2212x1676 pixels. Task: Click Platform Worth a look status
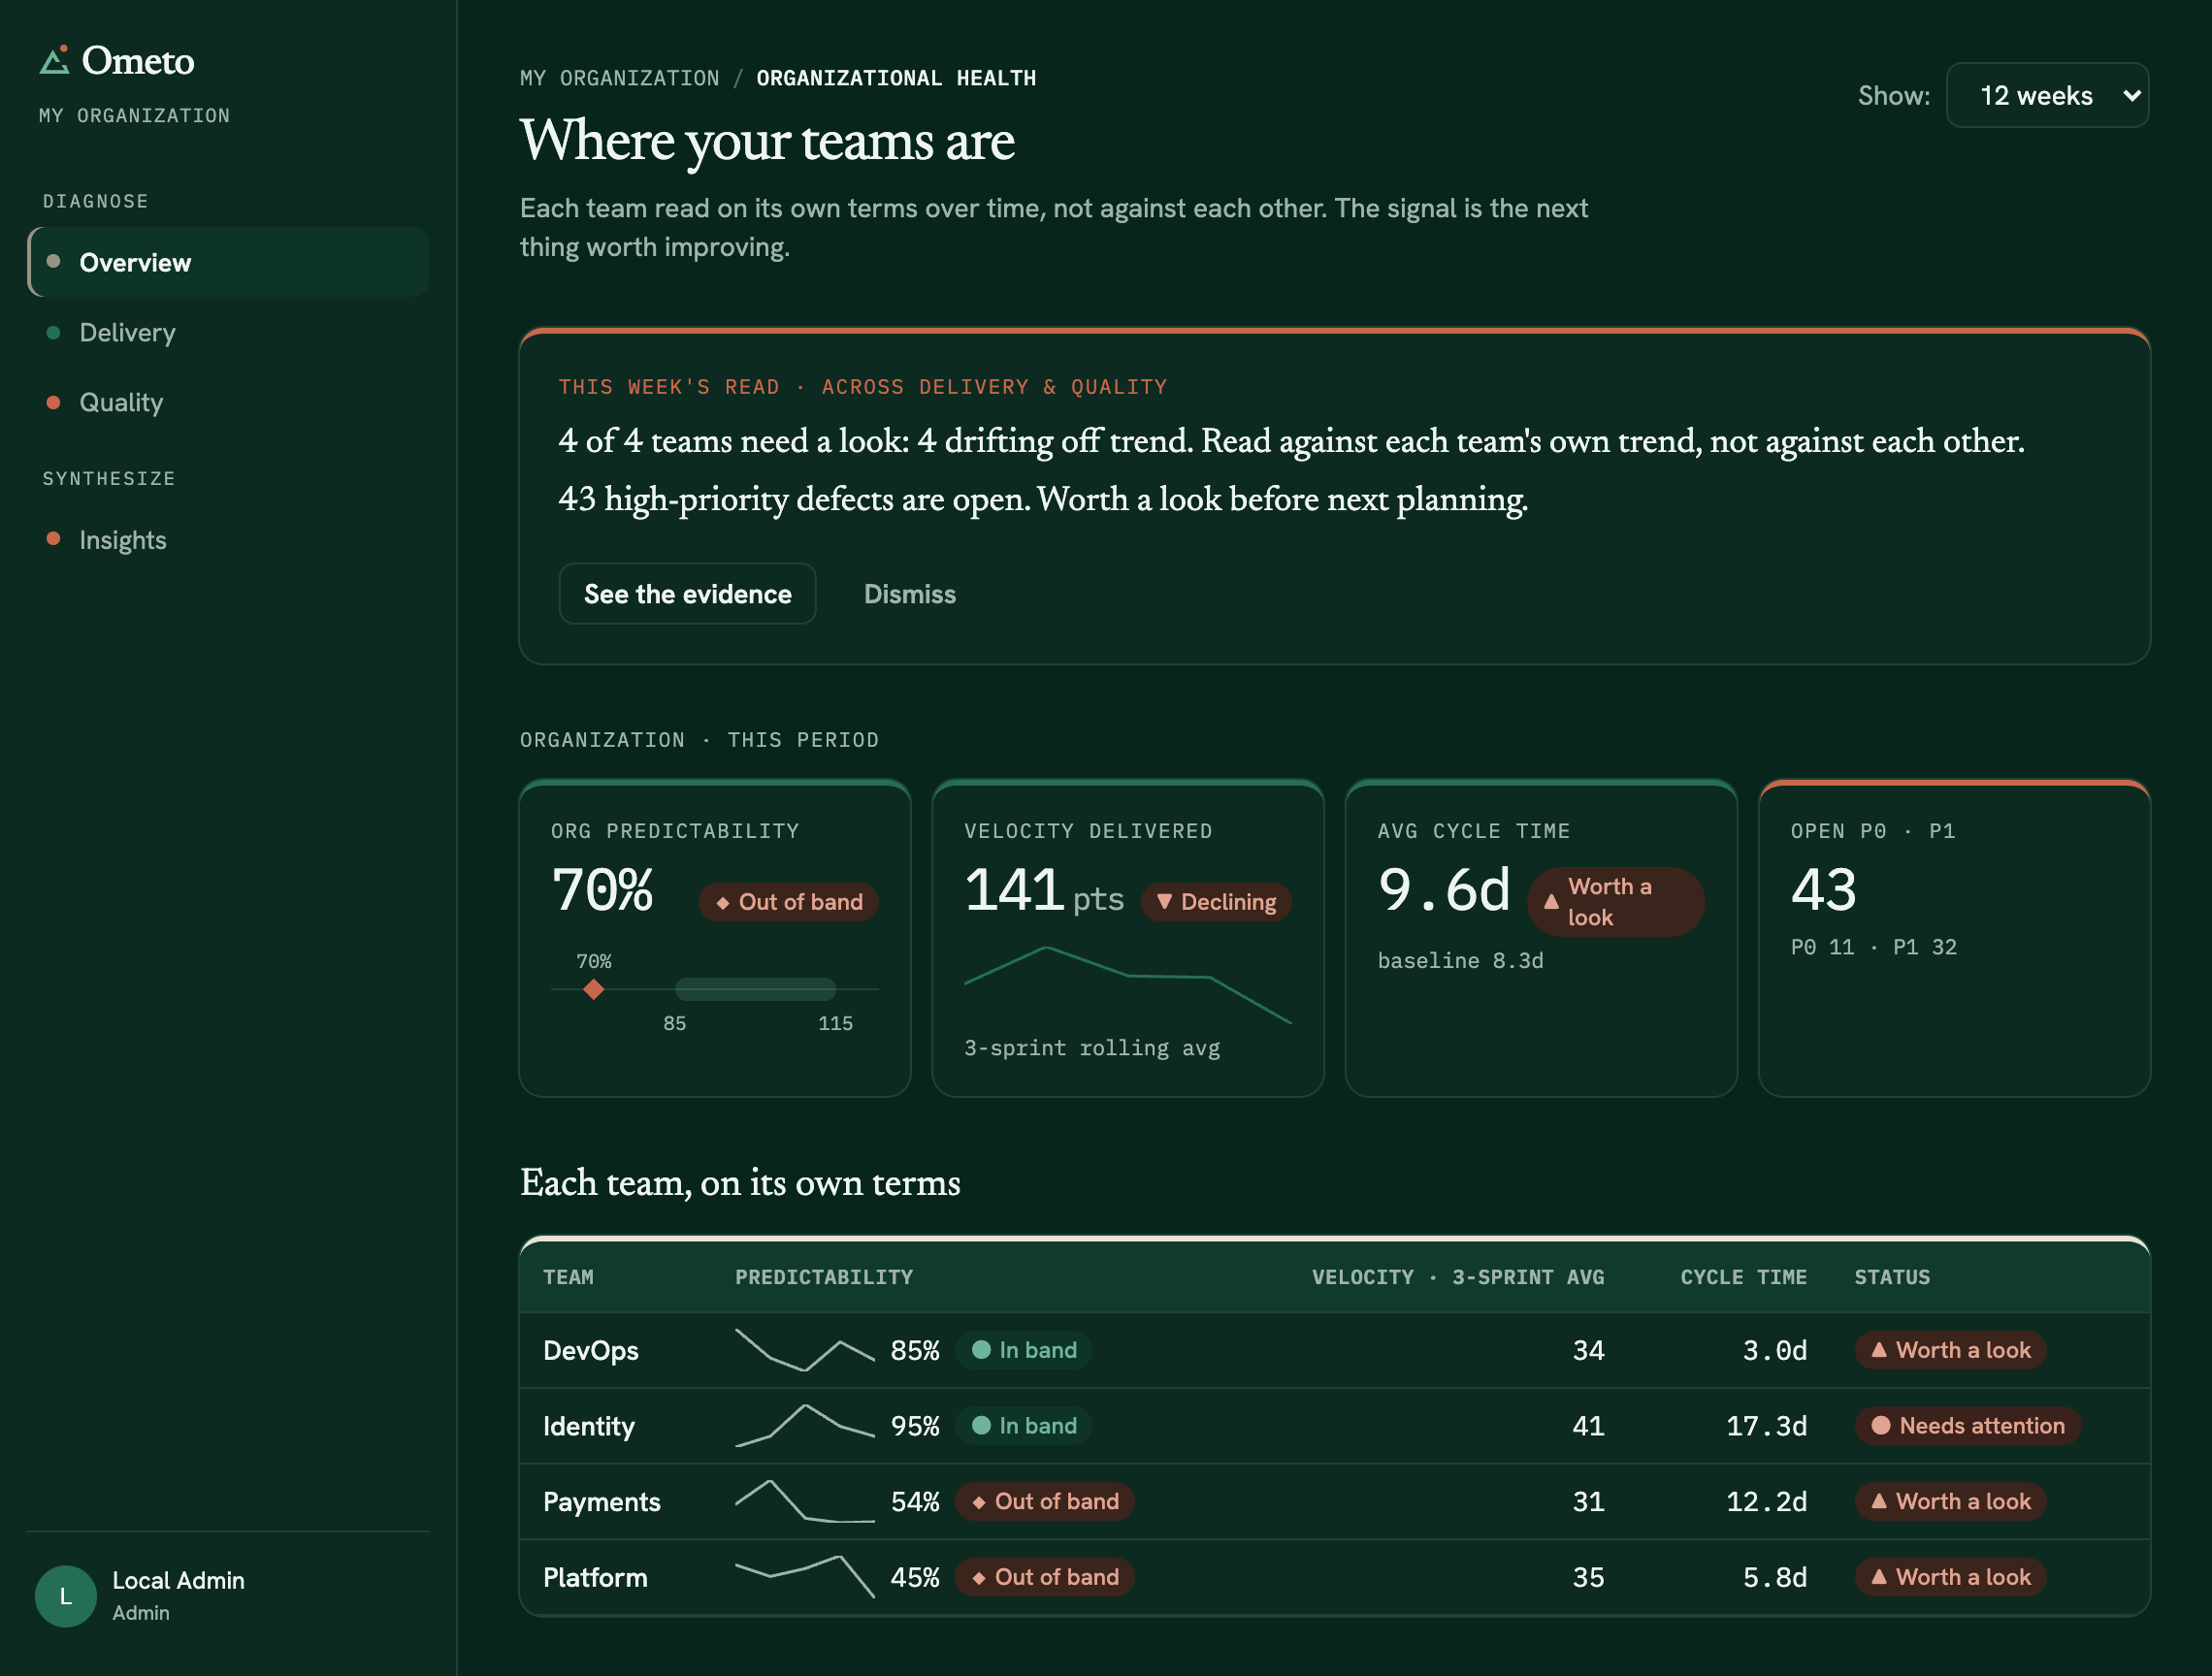pyautogui.click(x=1950, y=1577)
